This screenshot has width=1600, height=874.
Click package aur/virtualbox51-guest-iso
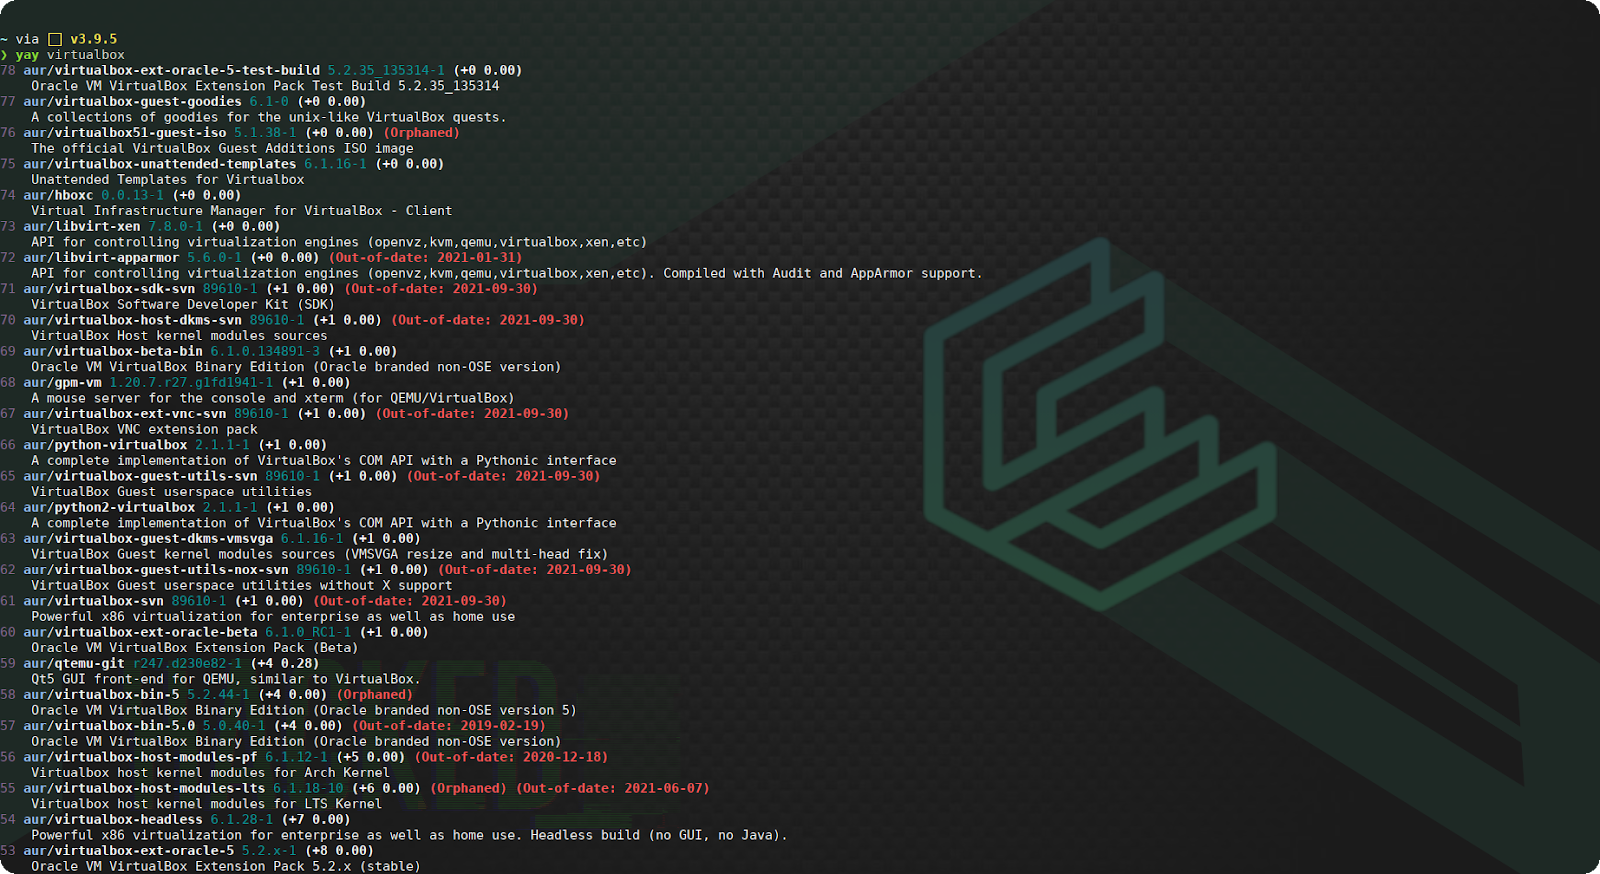(x=125, y=132)
